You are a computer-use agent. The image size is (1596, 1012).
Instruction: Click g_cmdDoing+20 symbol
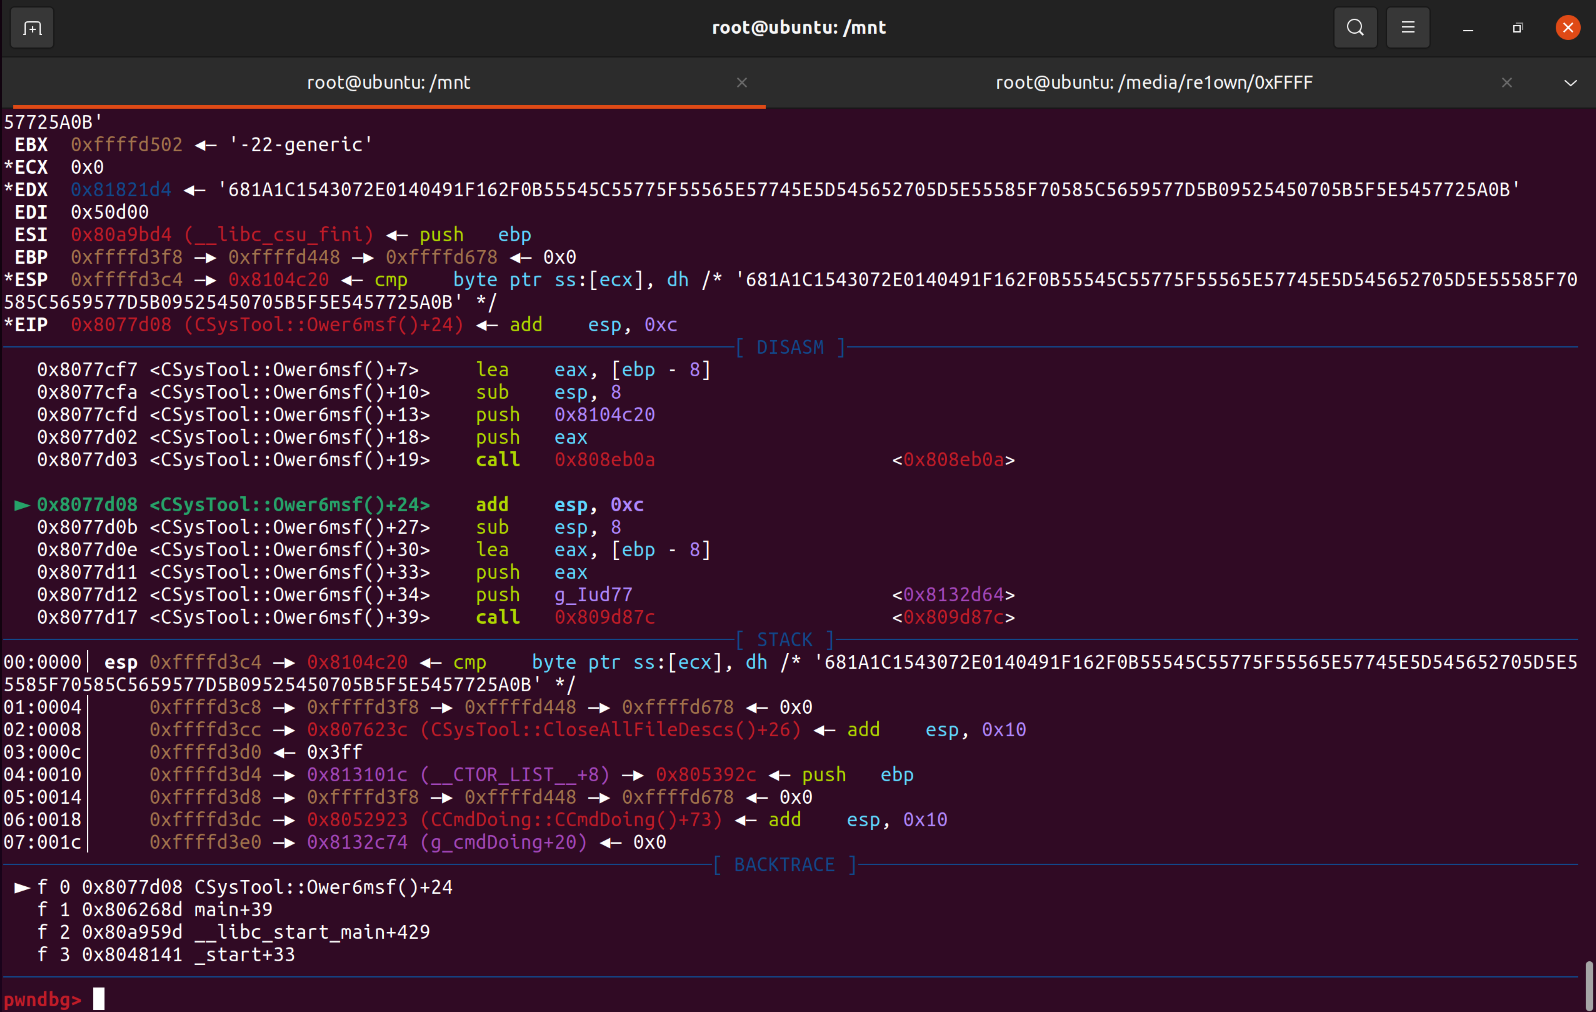pos(504,842)
